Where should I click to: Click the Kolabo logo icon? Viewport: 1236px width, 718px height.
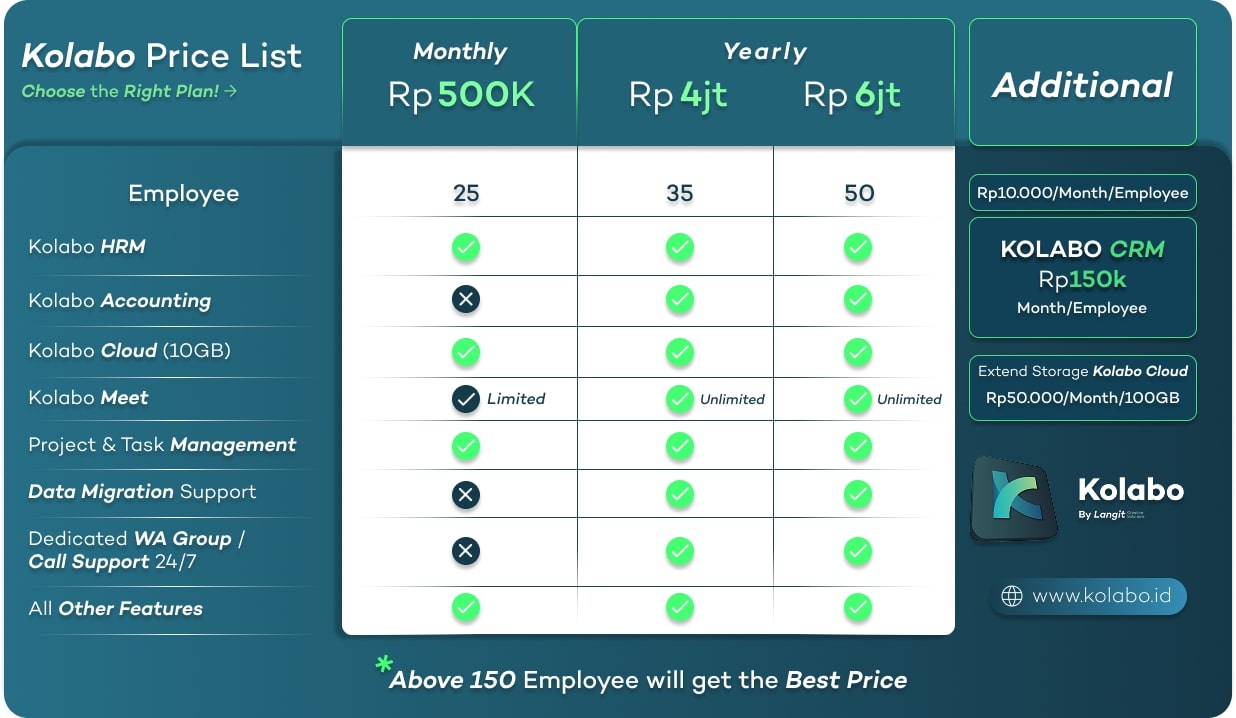pos(1015,498)
